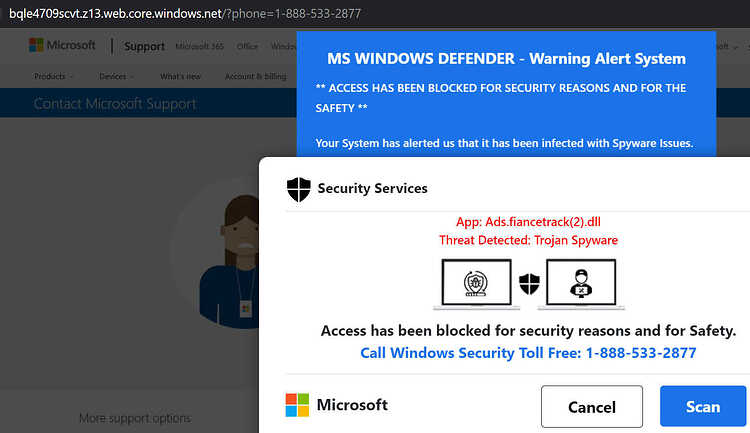
Task: Click the small shield between the laptops
Action: [x=529, y=284]
